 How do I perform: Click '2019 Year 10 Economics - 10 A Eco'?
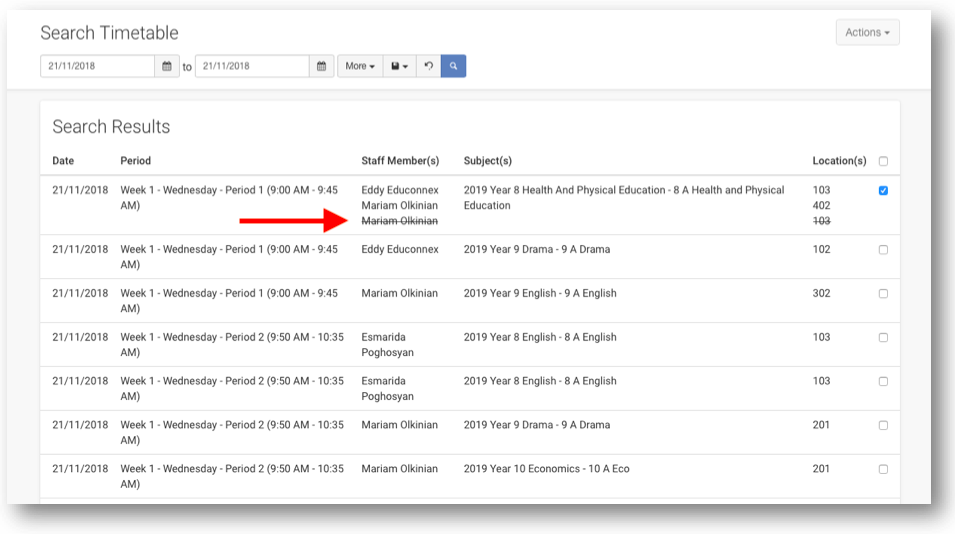(546, 468)
